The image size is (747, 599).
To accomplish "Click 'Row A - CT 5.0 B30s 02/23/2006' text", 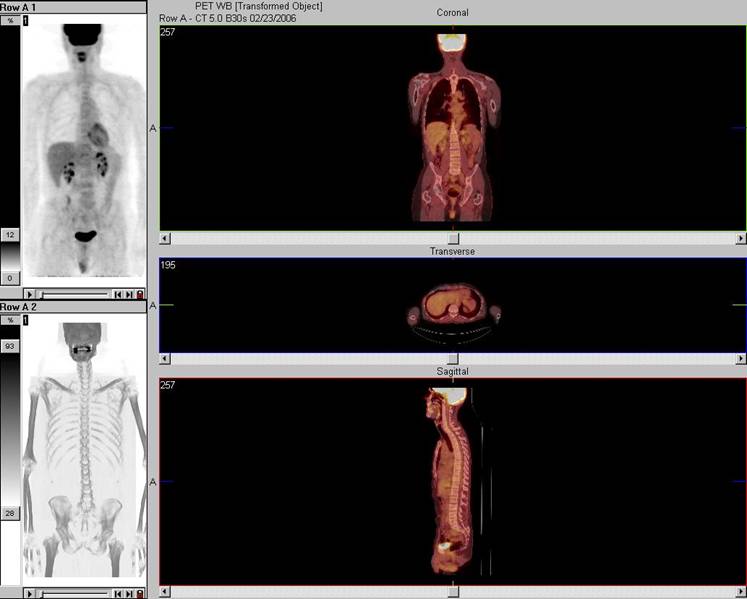I will (228, 19).
